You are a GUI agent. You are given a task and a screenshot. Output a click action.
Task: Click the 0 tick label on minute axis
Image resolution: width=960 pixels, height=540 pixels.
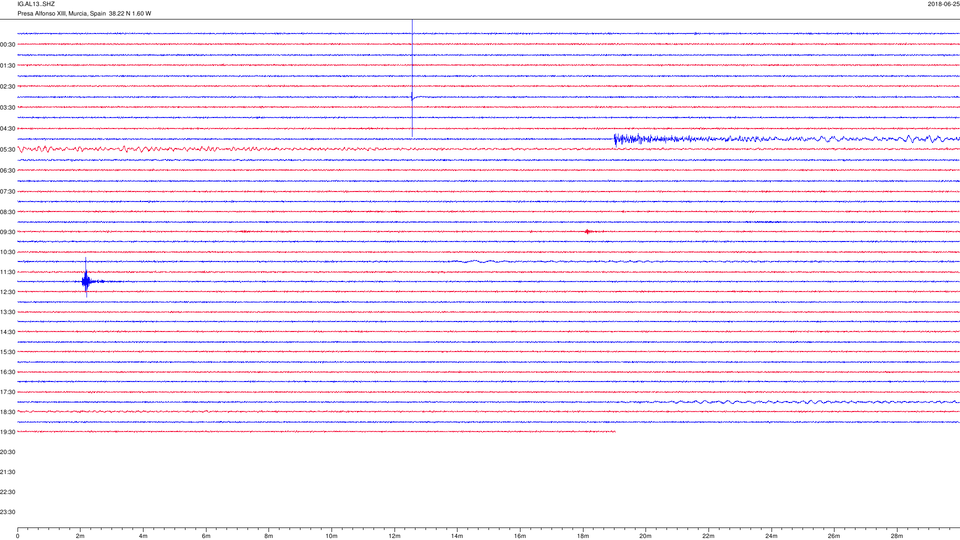point(18,536)
